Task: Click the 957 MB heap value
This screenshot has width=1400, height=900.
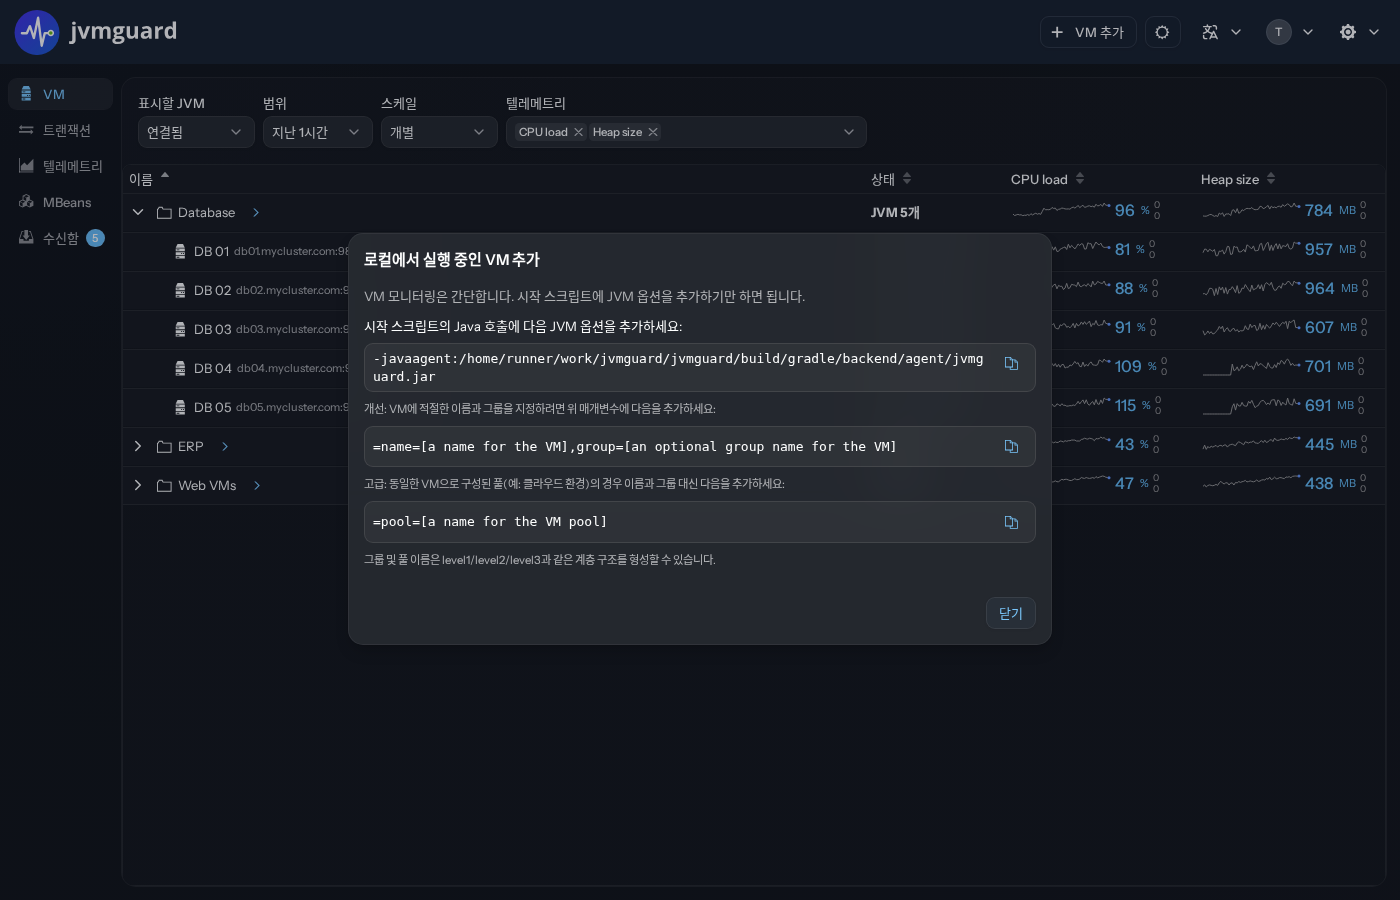Action: pyautogui.click(x=1330, y=249)
